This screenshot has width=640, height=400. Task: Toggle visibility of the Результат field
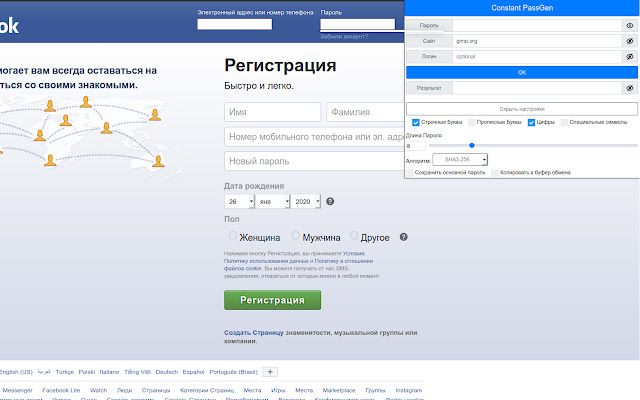pos(630,88)
